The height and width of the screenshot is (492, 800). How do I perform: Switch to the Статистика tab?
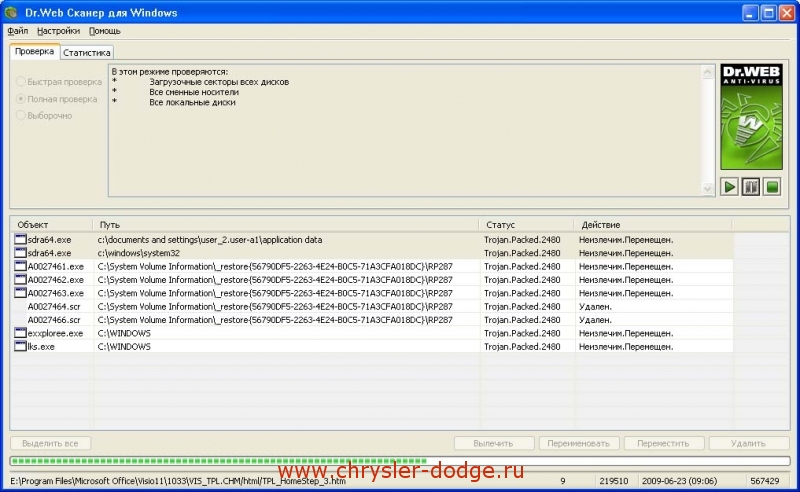(87, 53)
